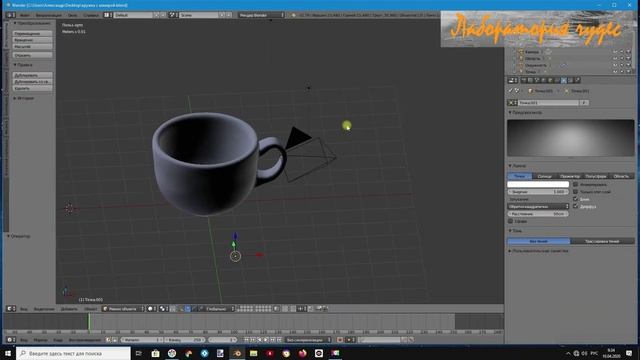Open Task View on the taskbar
640x360 pixels.
point(139,353)
